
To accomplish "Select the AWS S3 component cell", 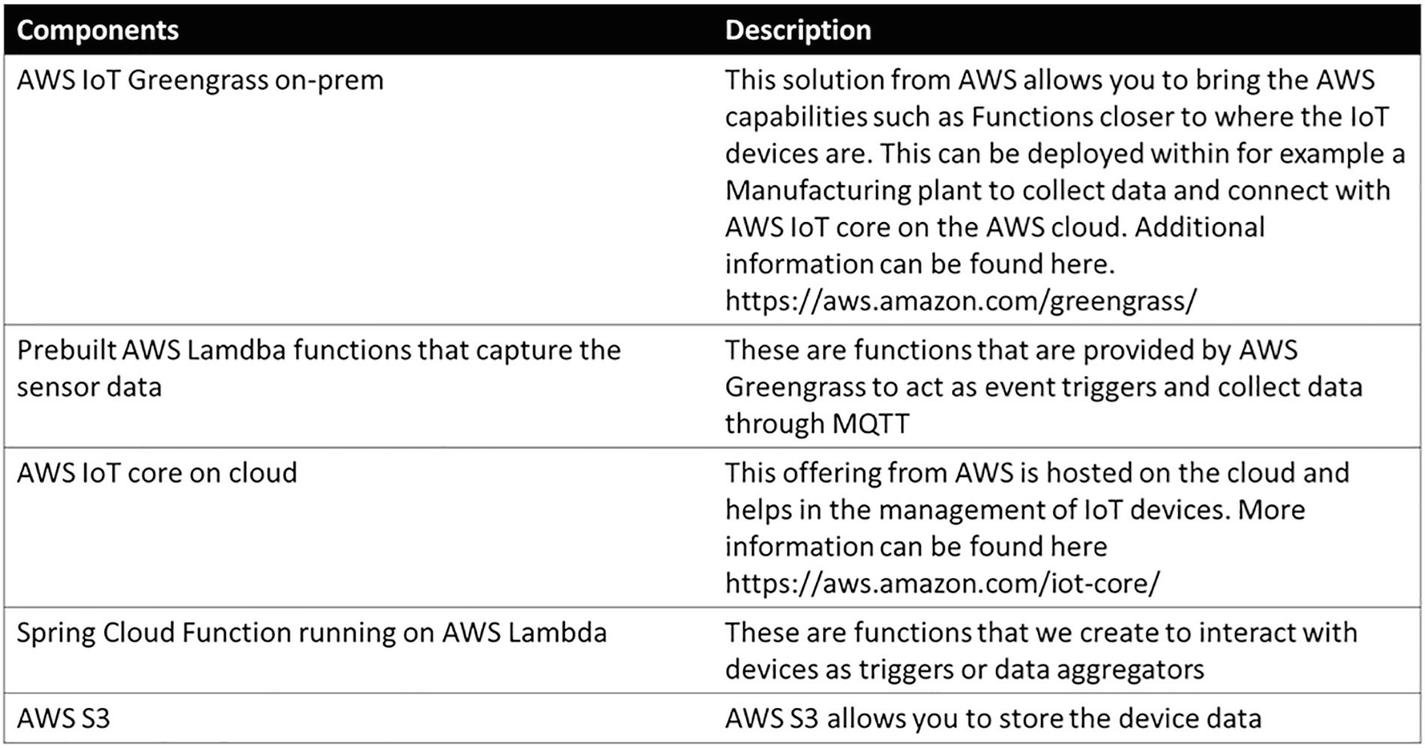I will coord(63,719).
